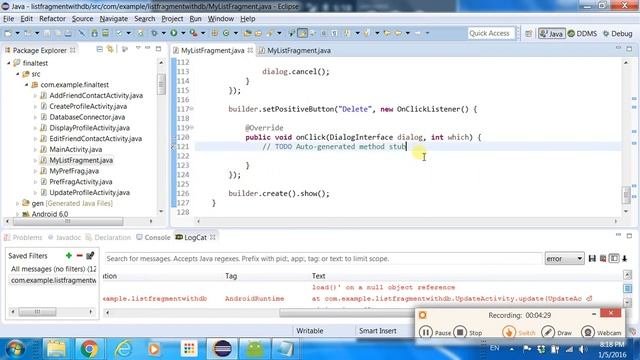Open the error log level dropdown
The image size is (640, 360).
(564, 259)
